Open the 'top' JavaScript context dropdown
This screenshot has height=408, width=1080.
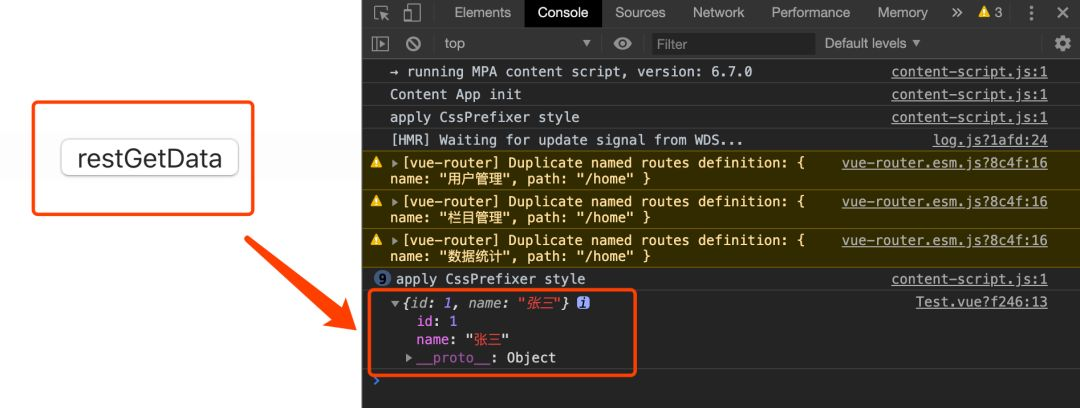517,43
